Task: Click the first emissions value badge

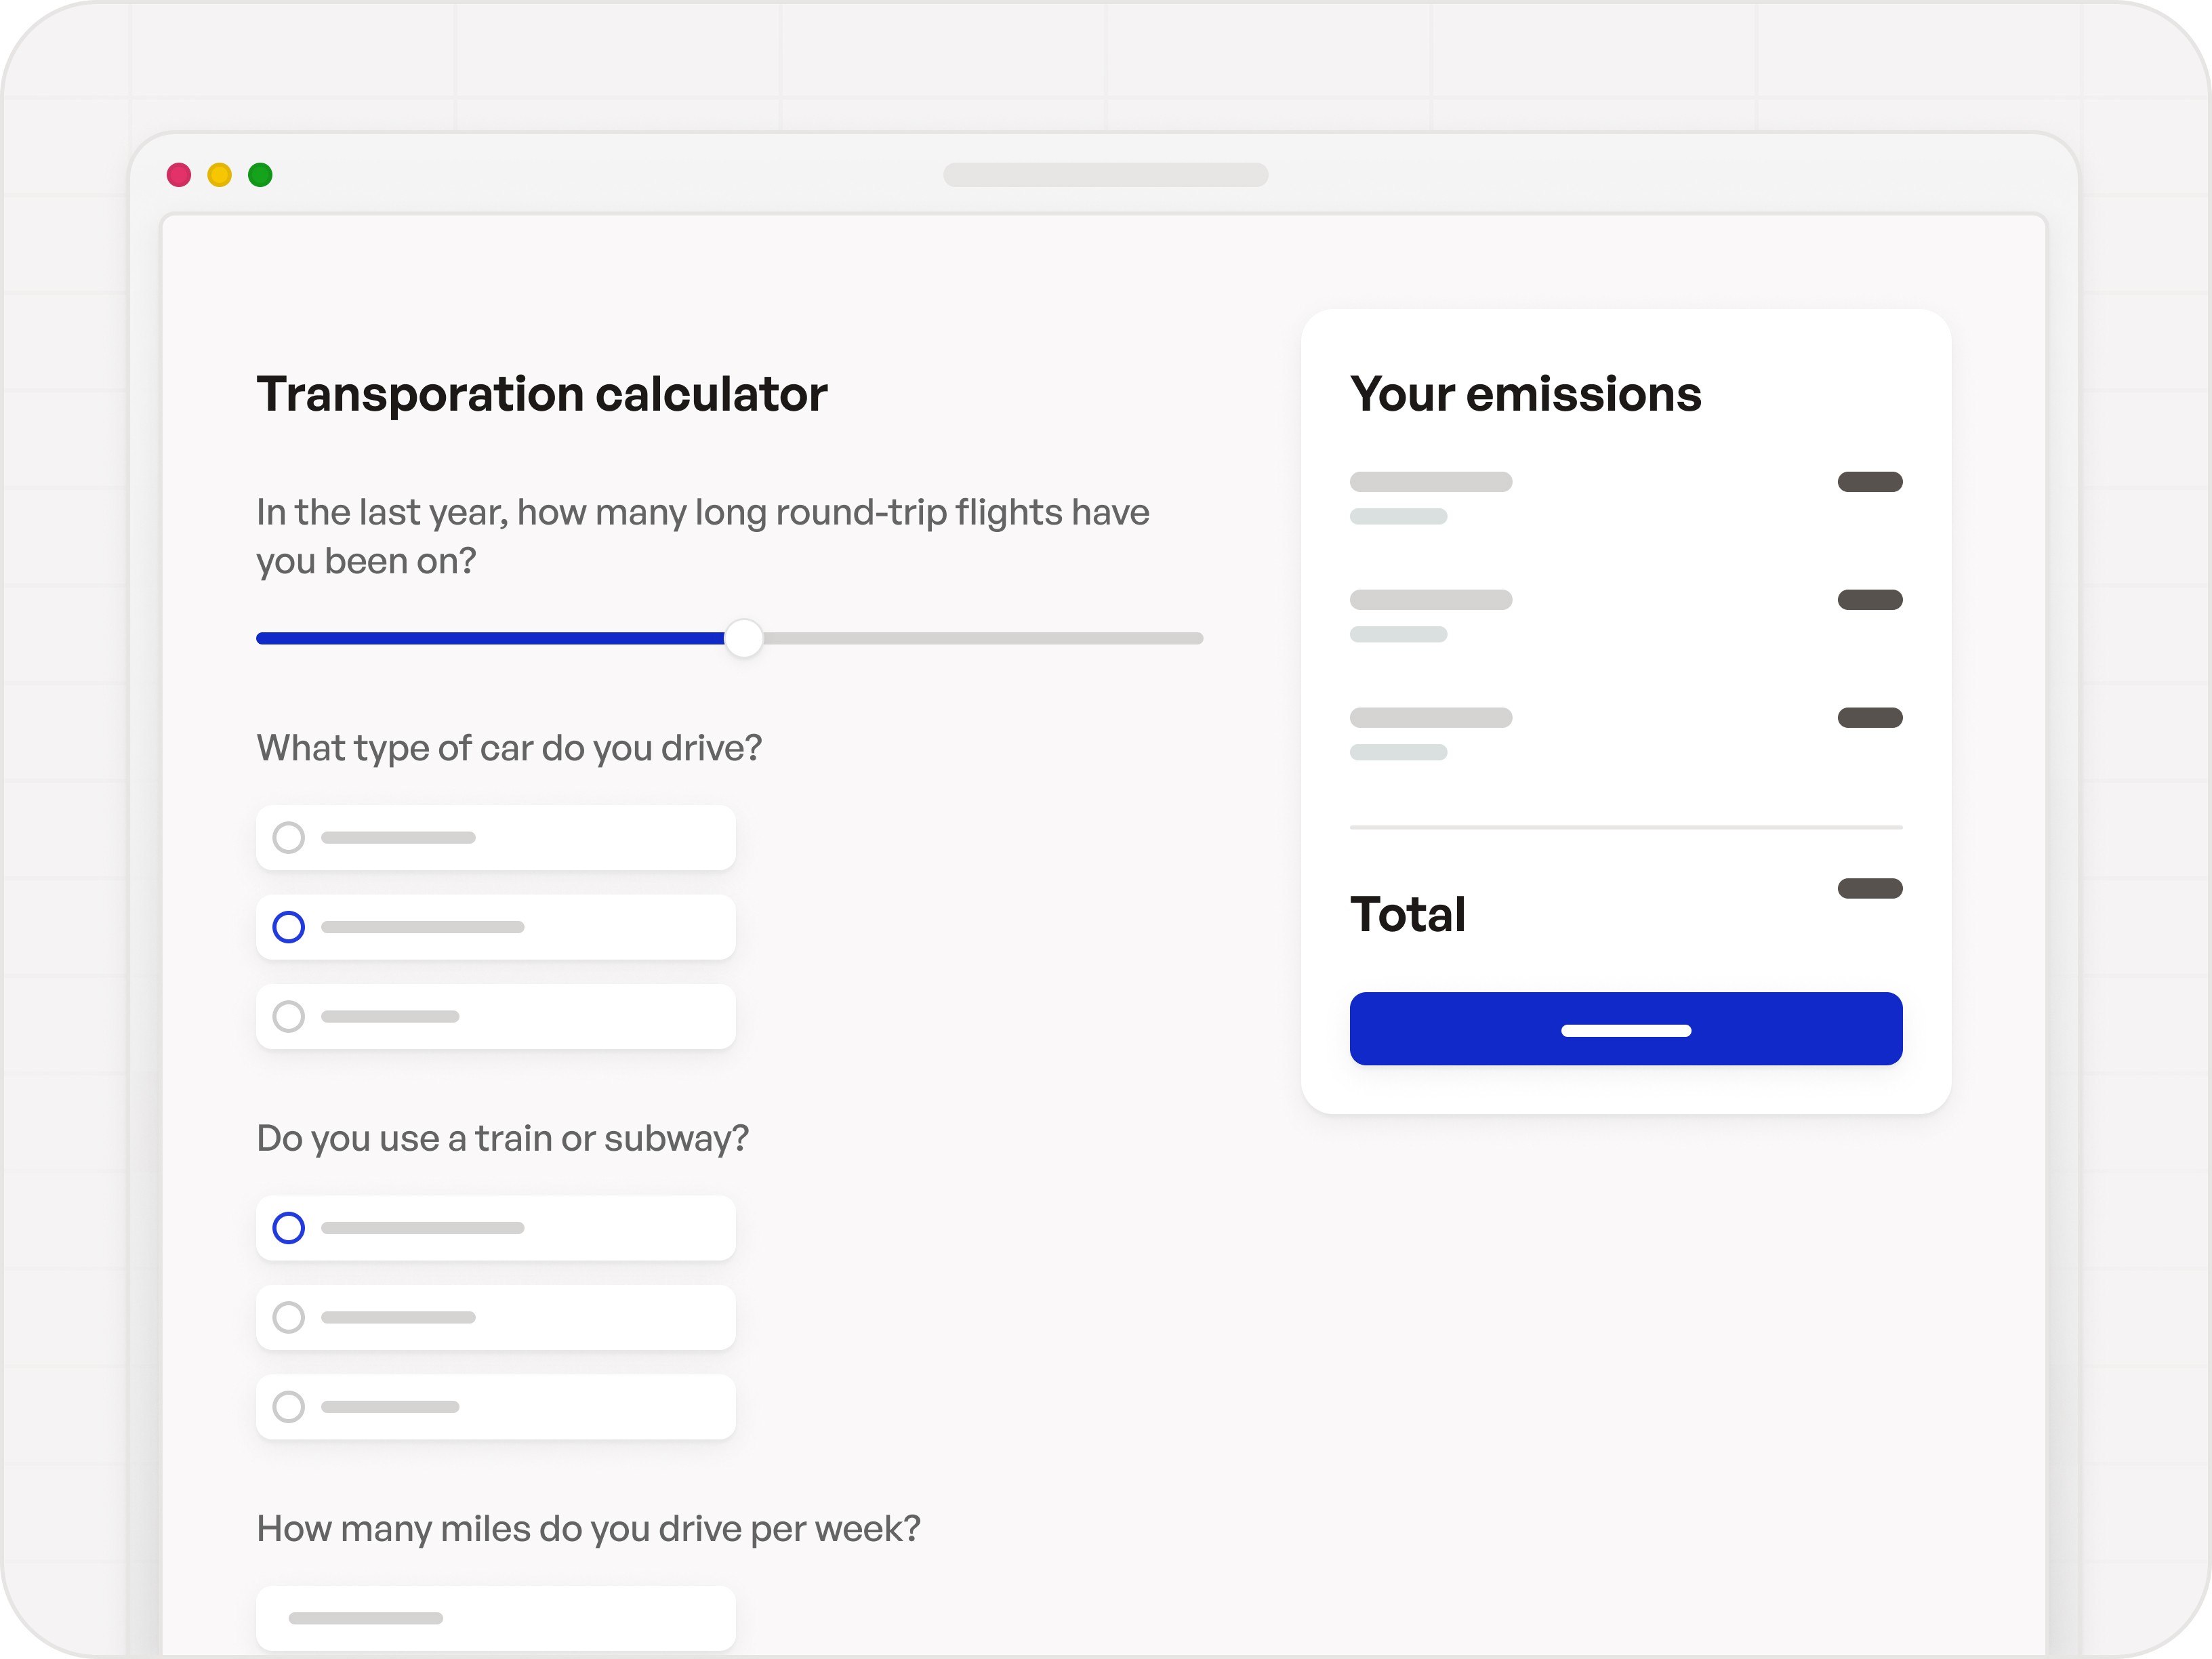Action: 1869,481
